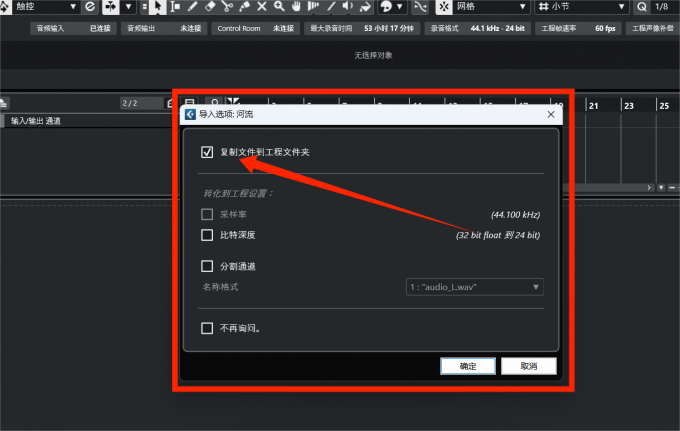Confirm import with the 确定 button
Image resolution: width=680 pixels, height=431 pixels.
coord(468,366)
